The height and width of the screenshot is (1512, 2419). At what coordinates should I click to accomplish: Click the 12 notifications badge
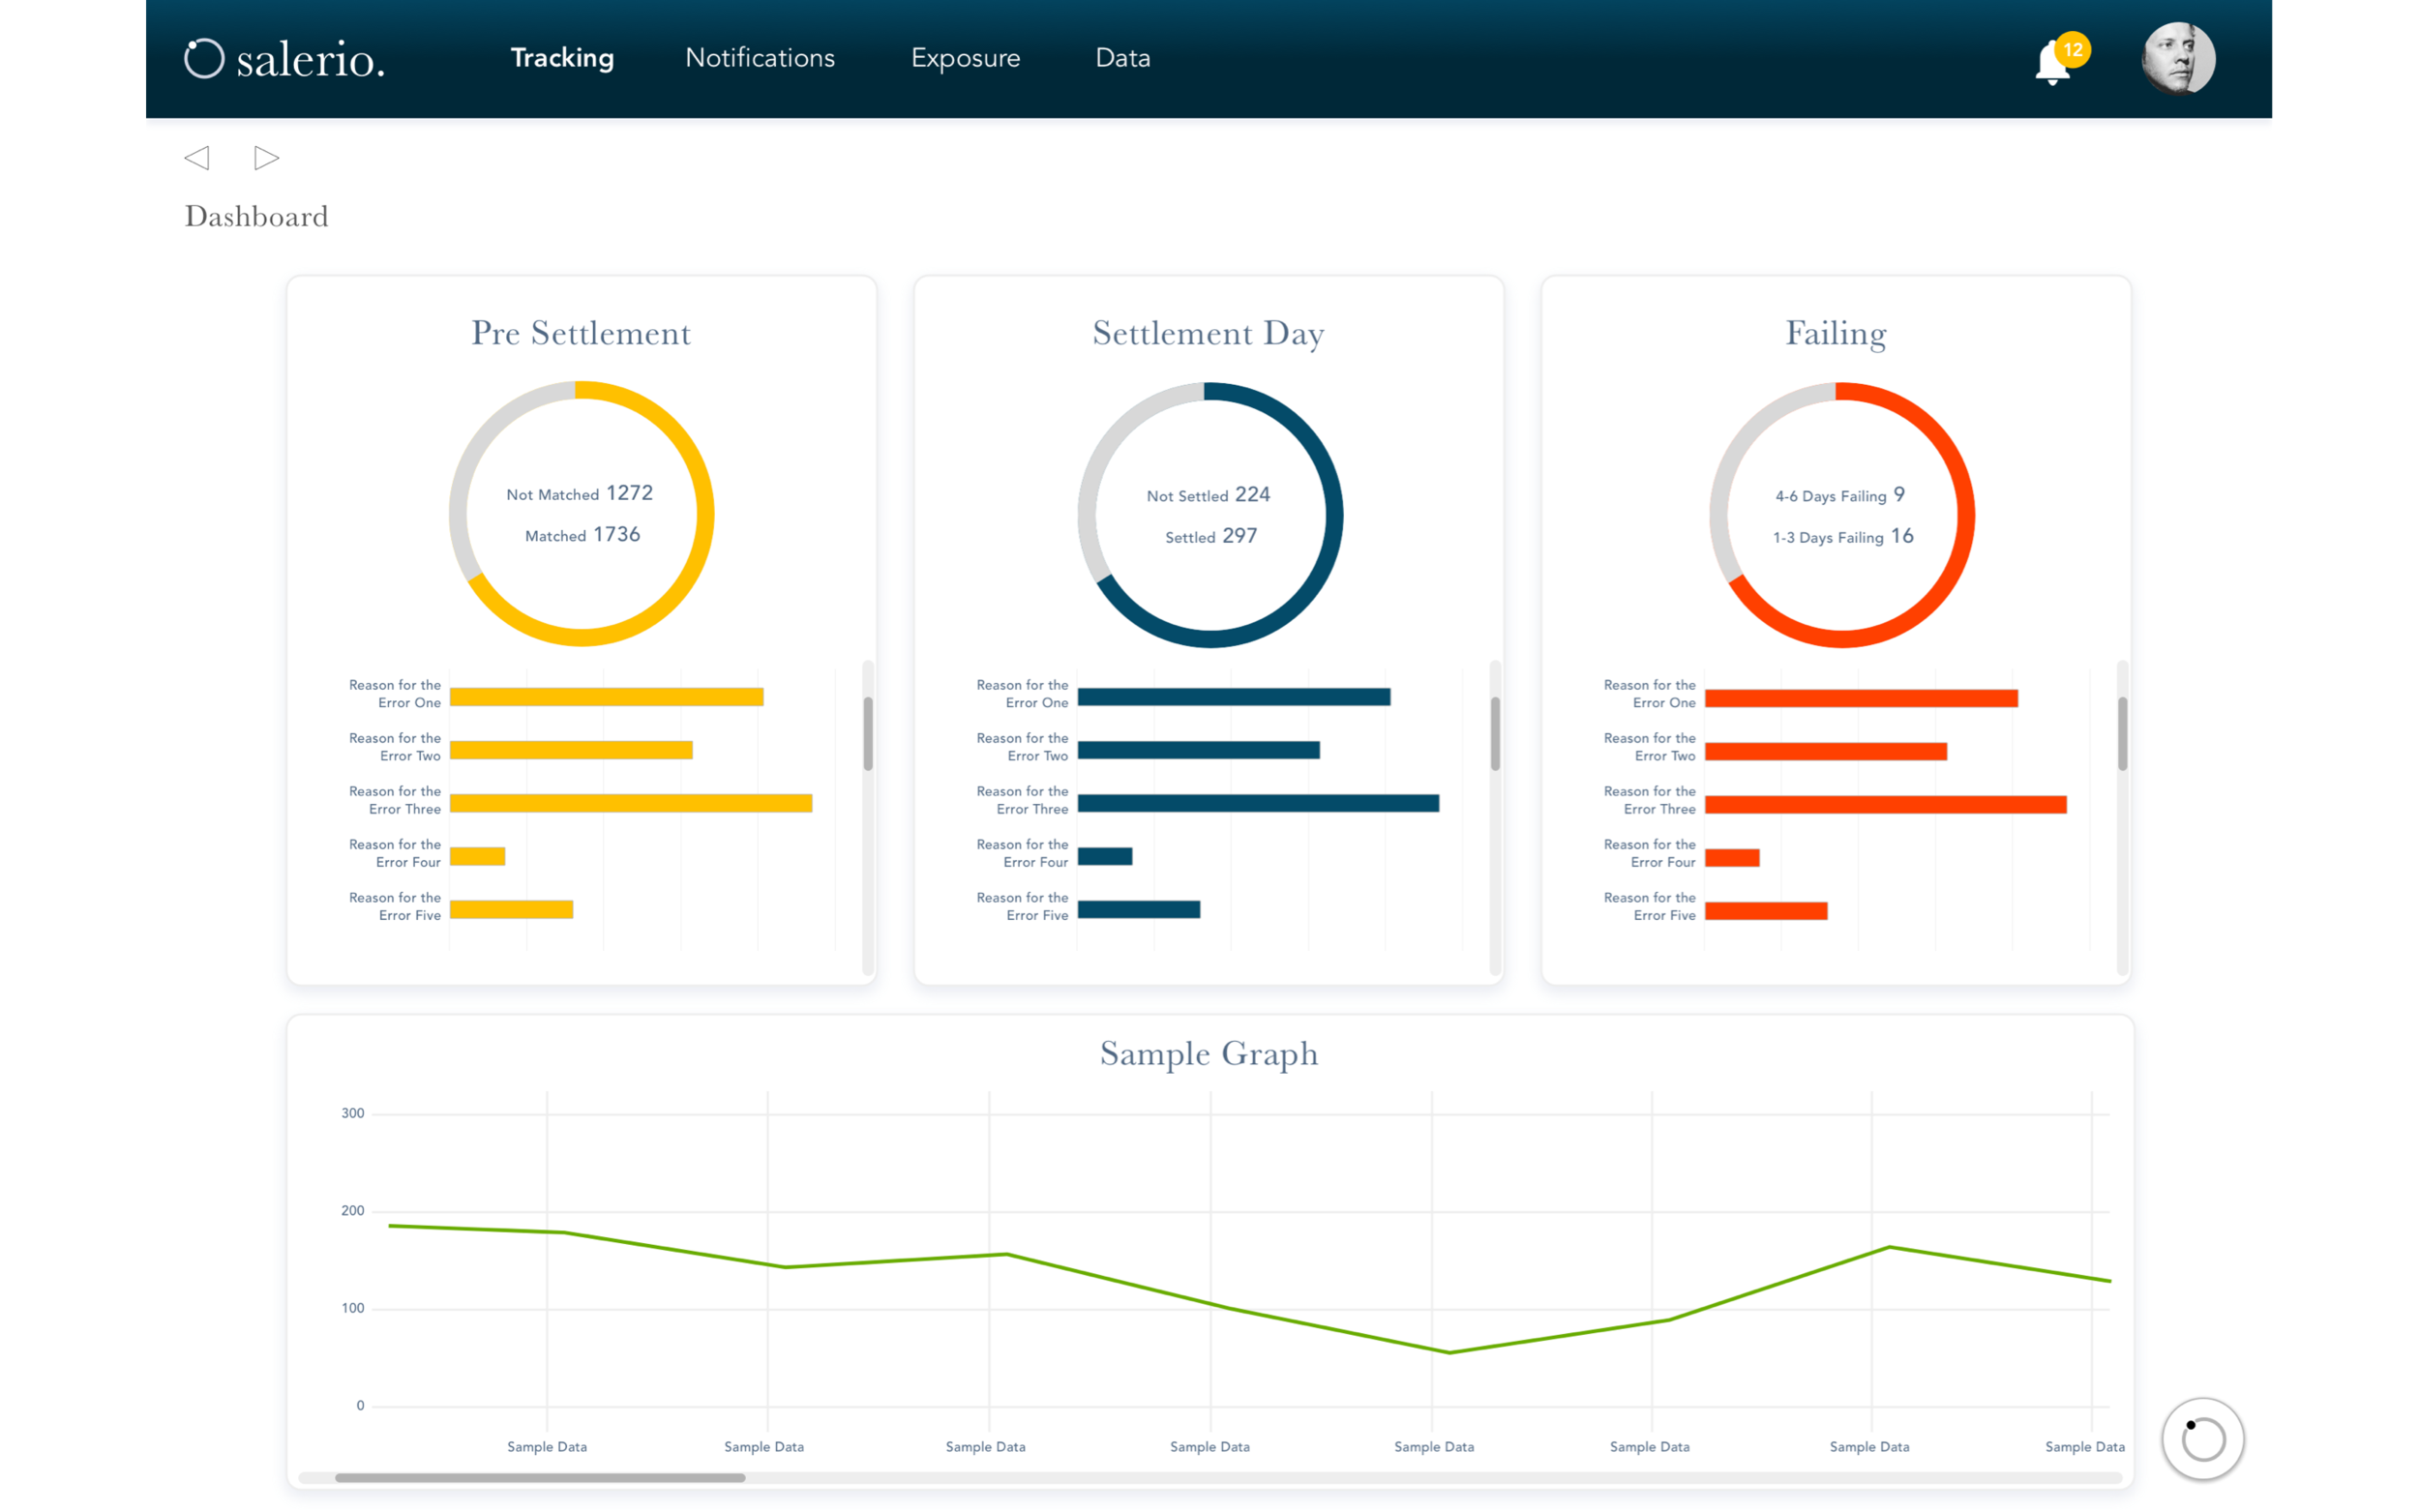tap(2072, 49)
